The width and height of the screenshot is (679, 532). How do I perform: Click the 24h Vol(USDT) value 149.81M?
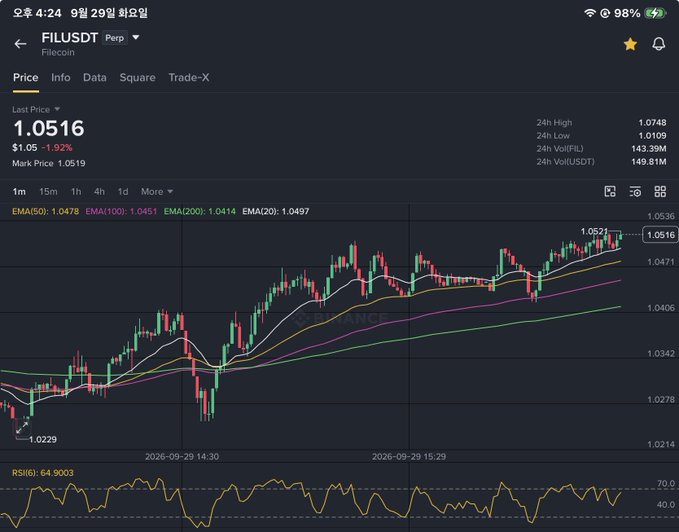[x=649, y=161]
